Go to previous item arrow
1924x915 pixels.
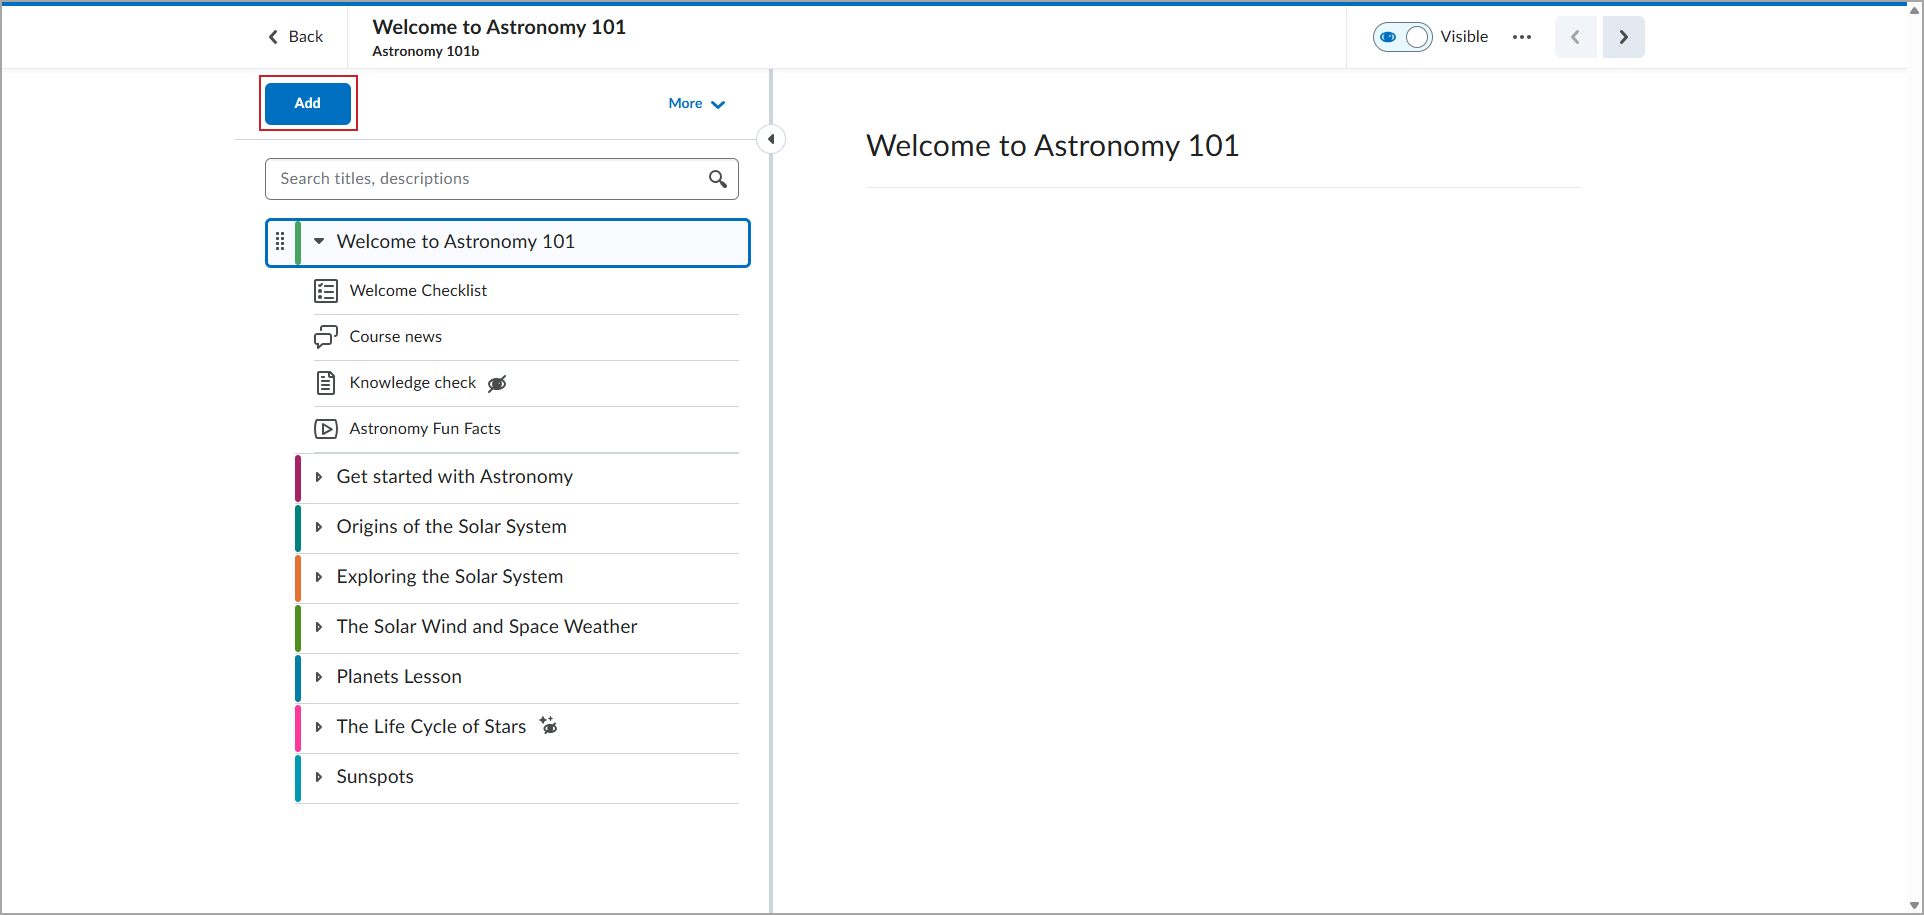[x=1575, y=37]
